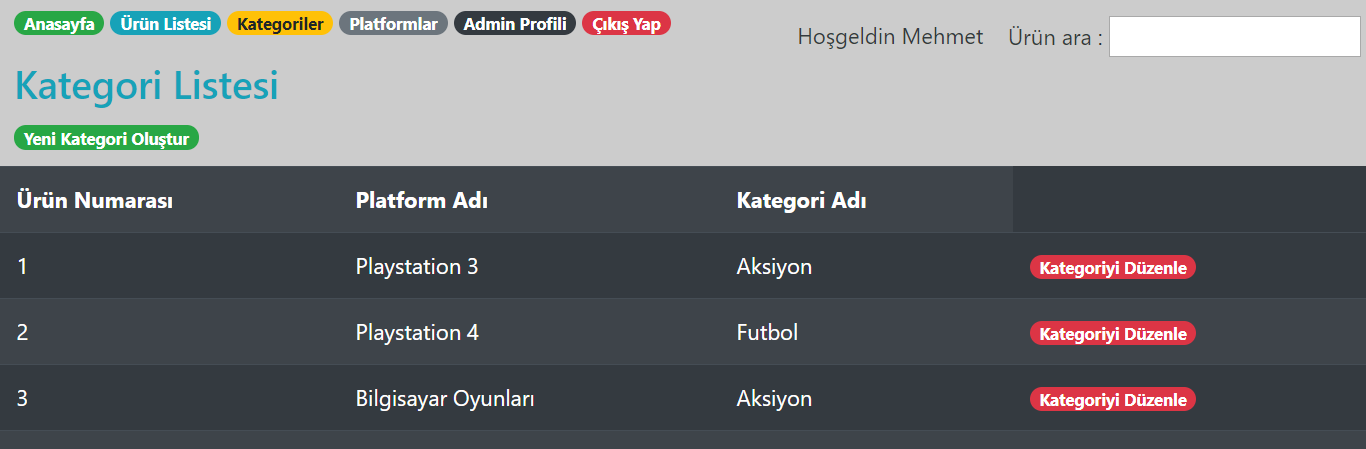Open the Platformlar section
1366x449 pixels.
pyautogui.click(x=393, y=24)
